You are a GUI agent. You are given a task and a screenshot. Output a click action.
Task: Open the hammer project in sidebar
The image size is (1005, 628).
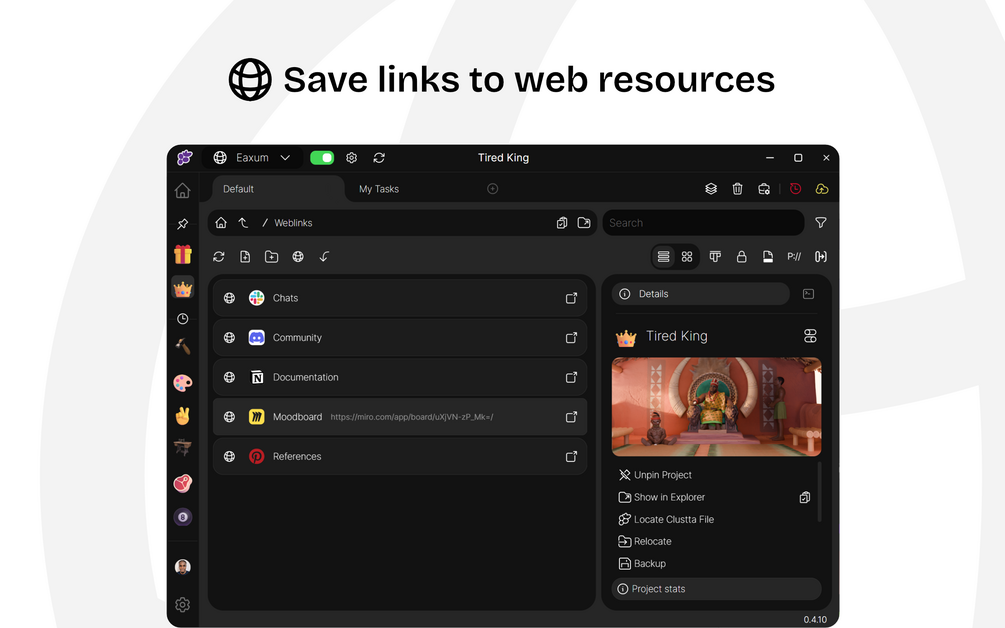tap(183, 346)
